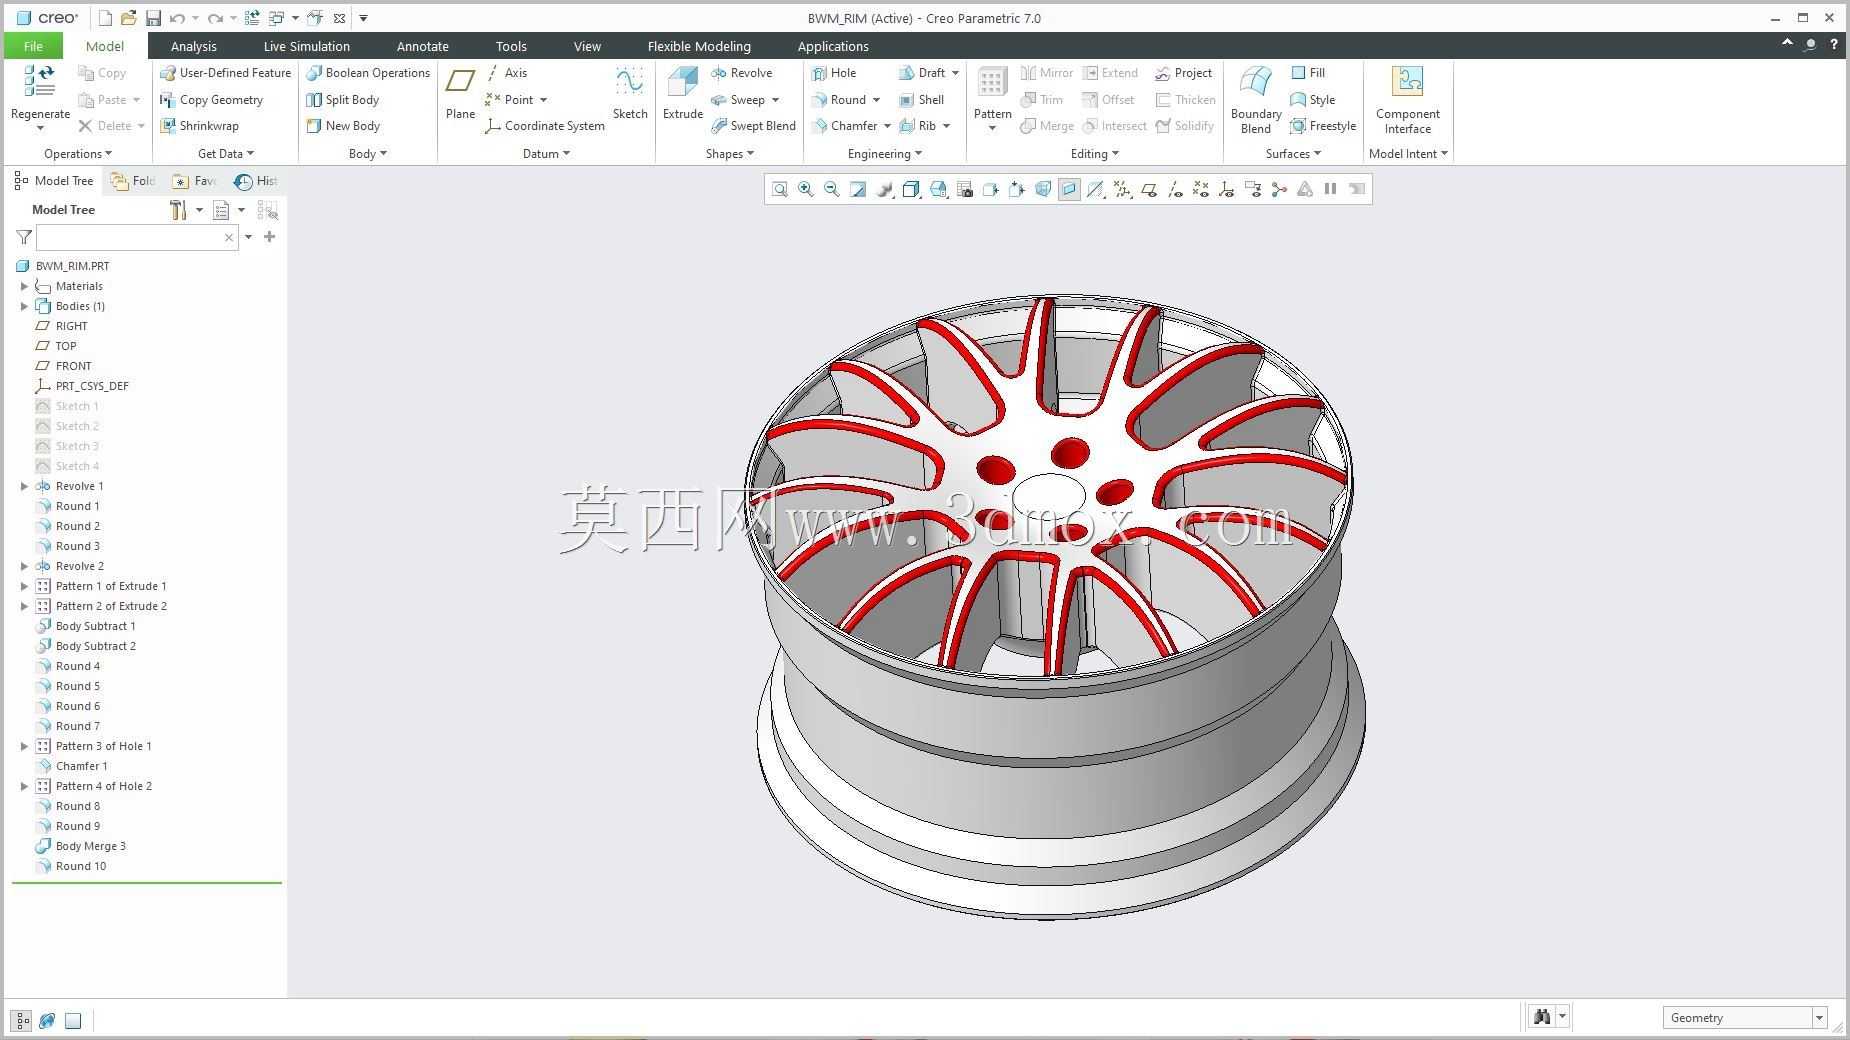The image size is (1850, 1040).
Task: Click the Refit view icon
Action: point(780,189)
